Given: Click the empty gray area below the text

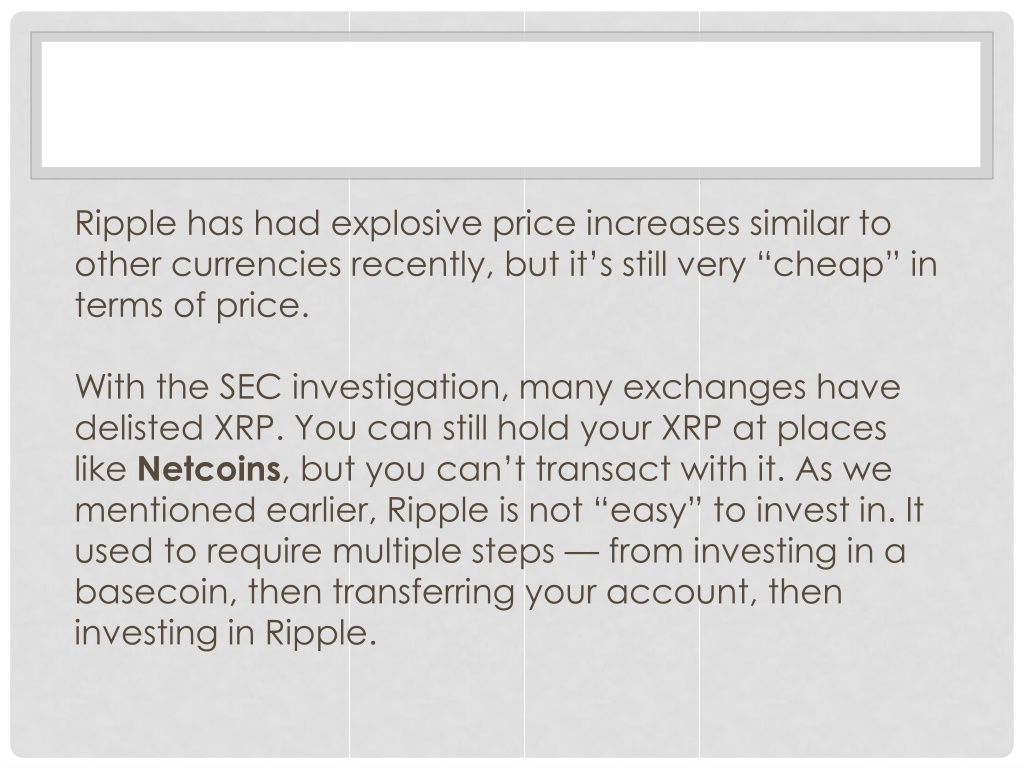Looking at the screenshot, I should click(x=511, y=705).
